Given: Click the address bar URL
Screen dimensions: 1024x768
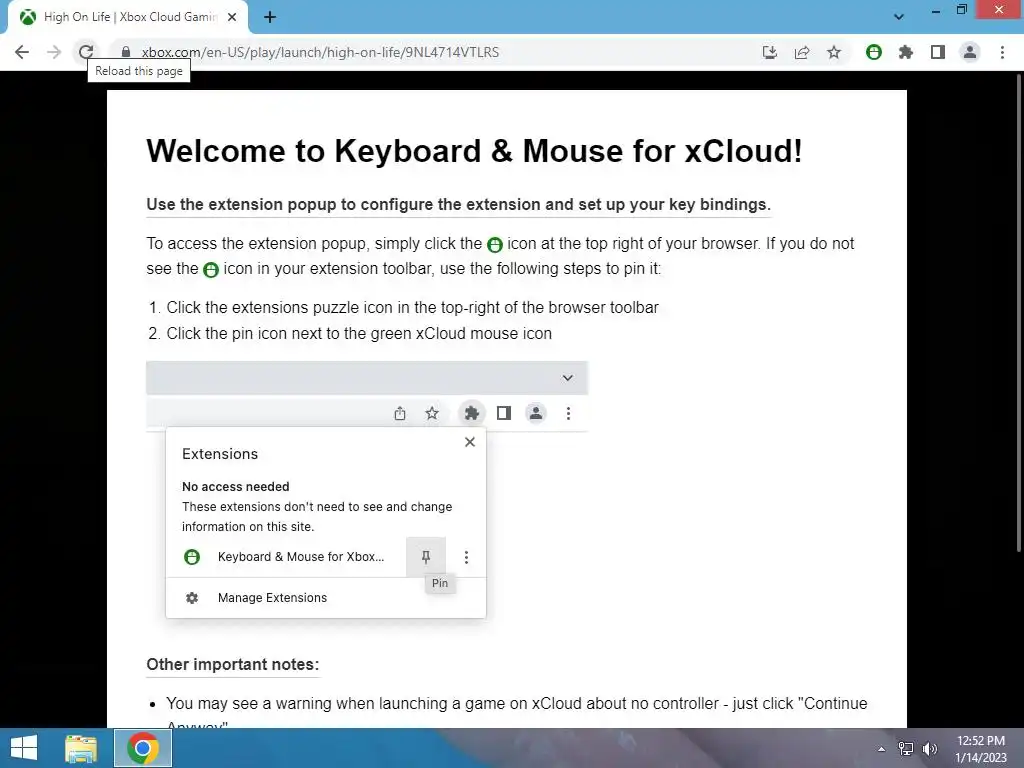Looking at the screenshot, I should tap(320, 52).
